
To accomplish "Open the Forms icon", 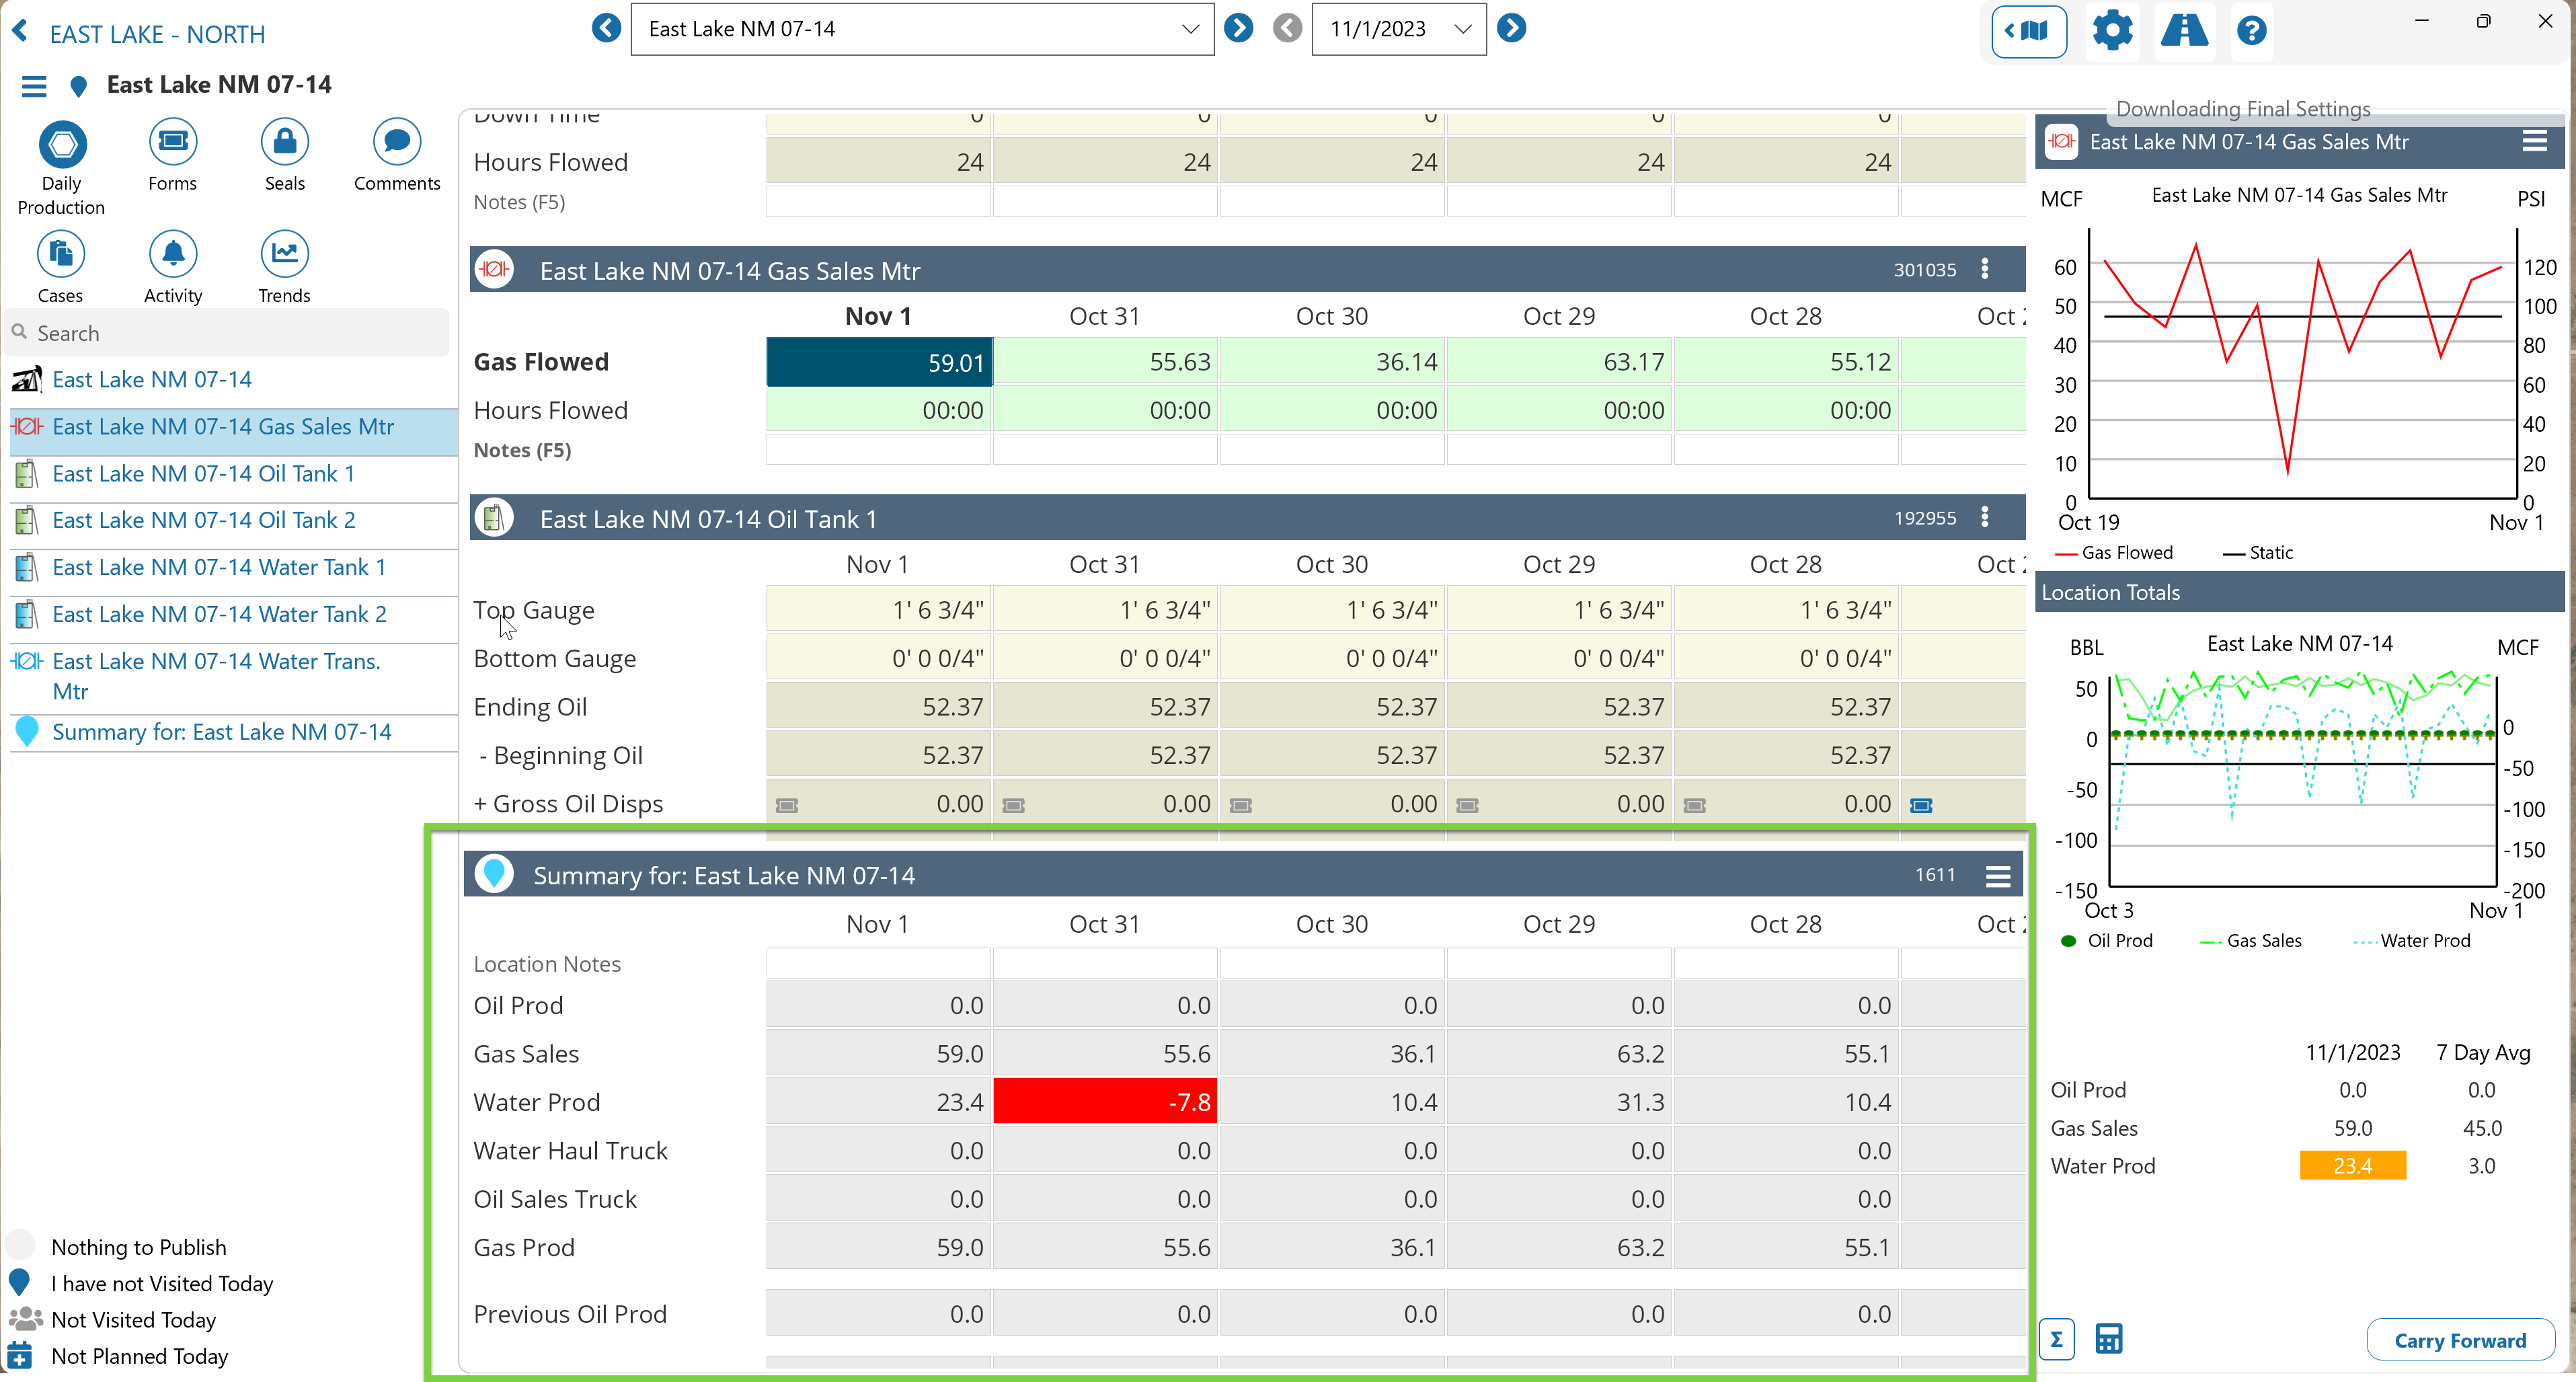I will [173, 142].
